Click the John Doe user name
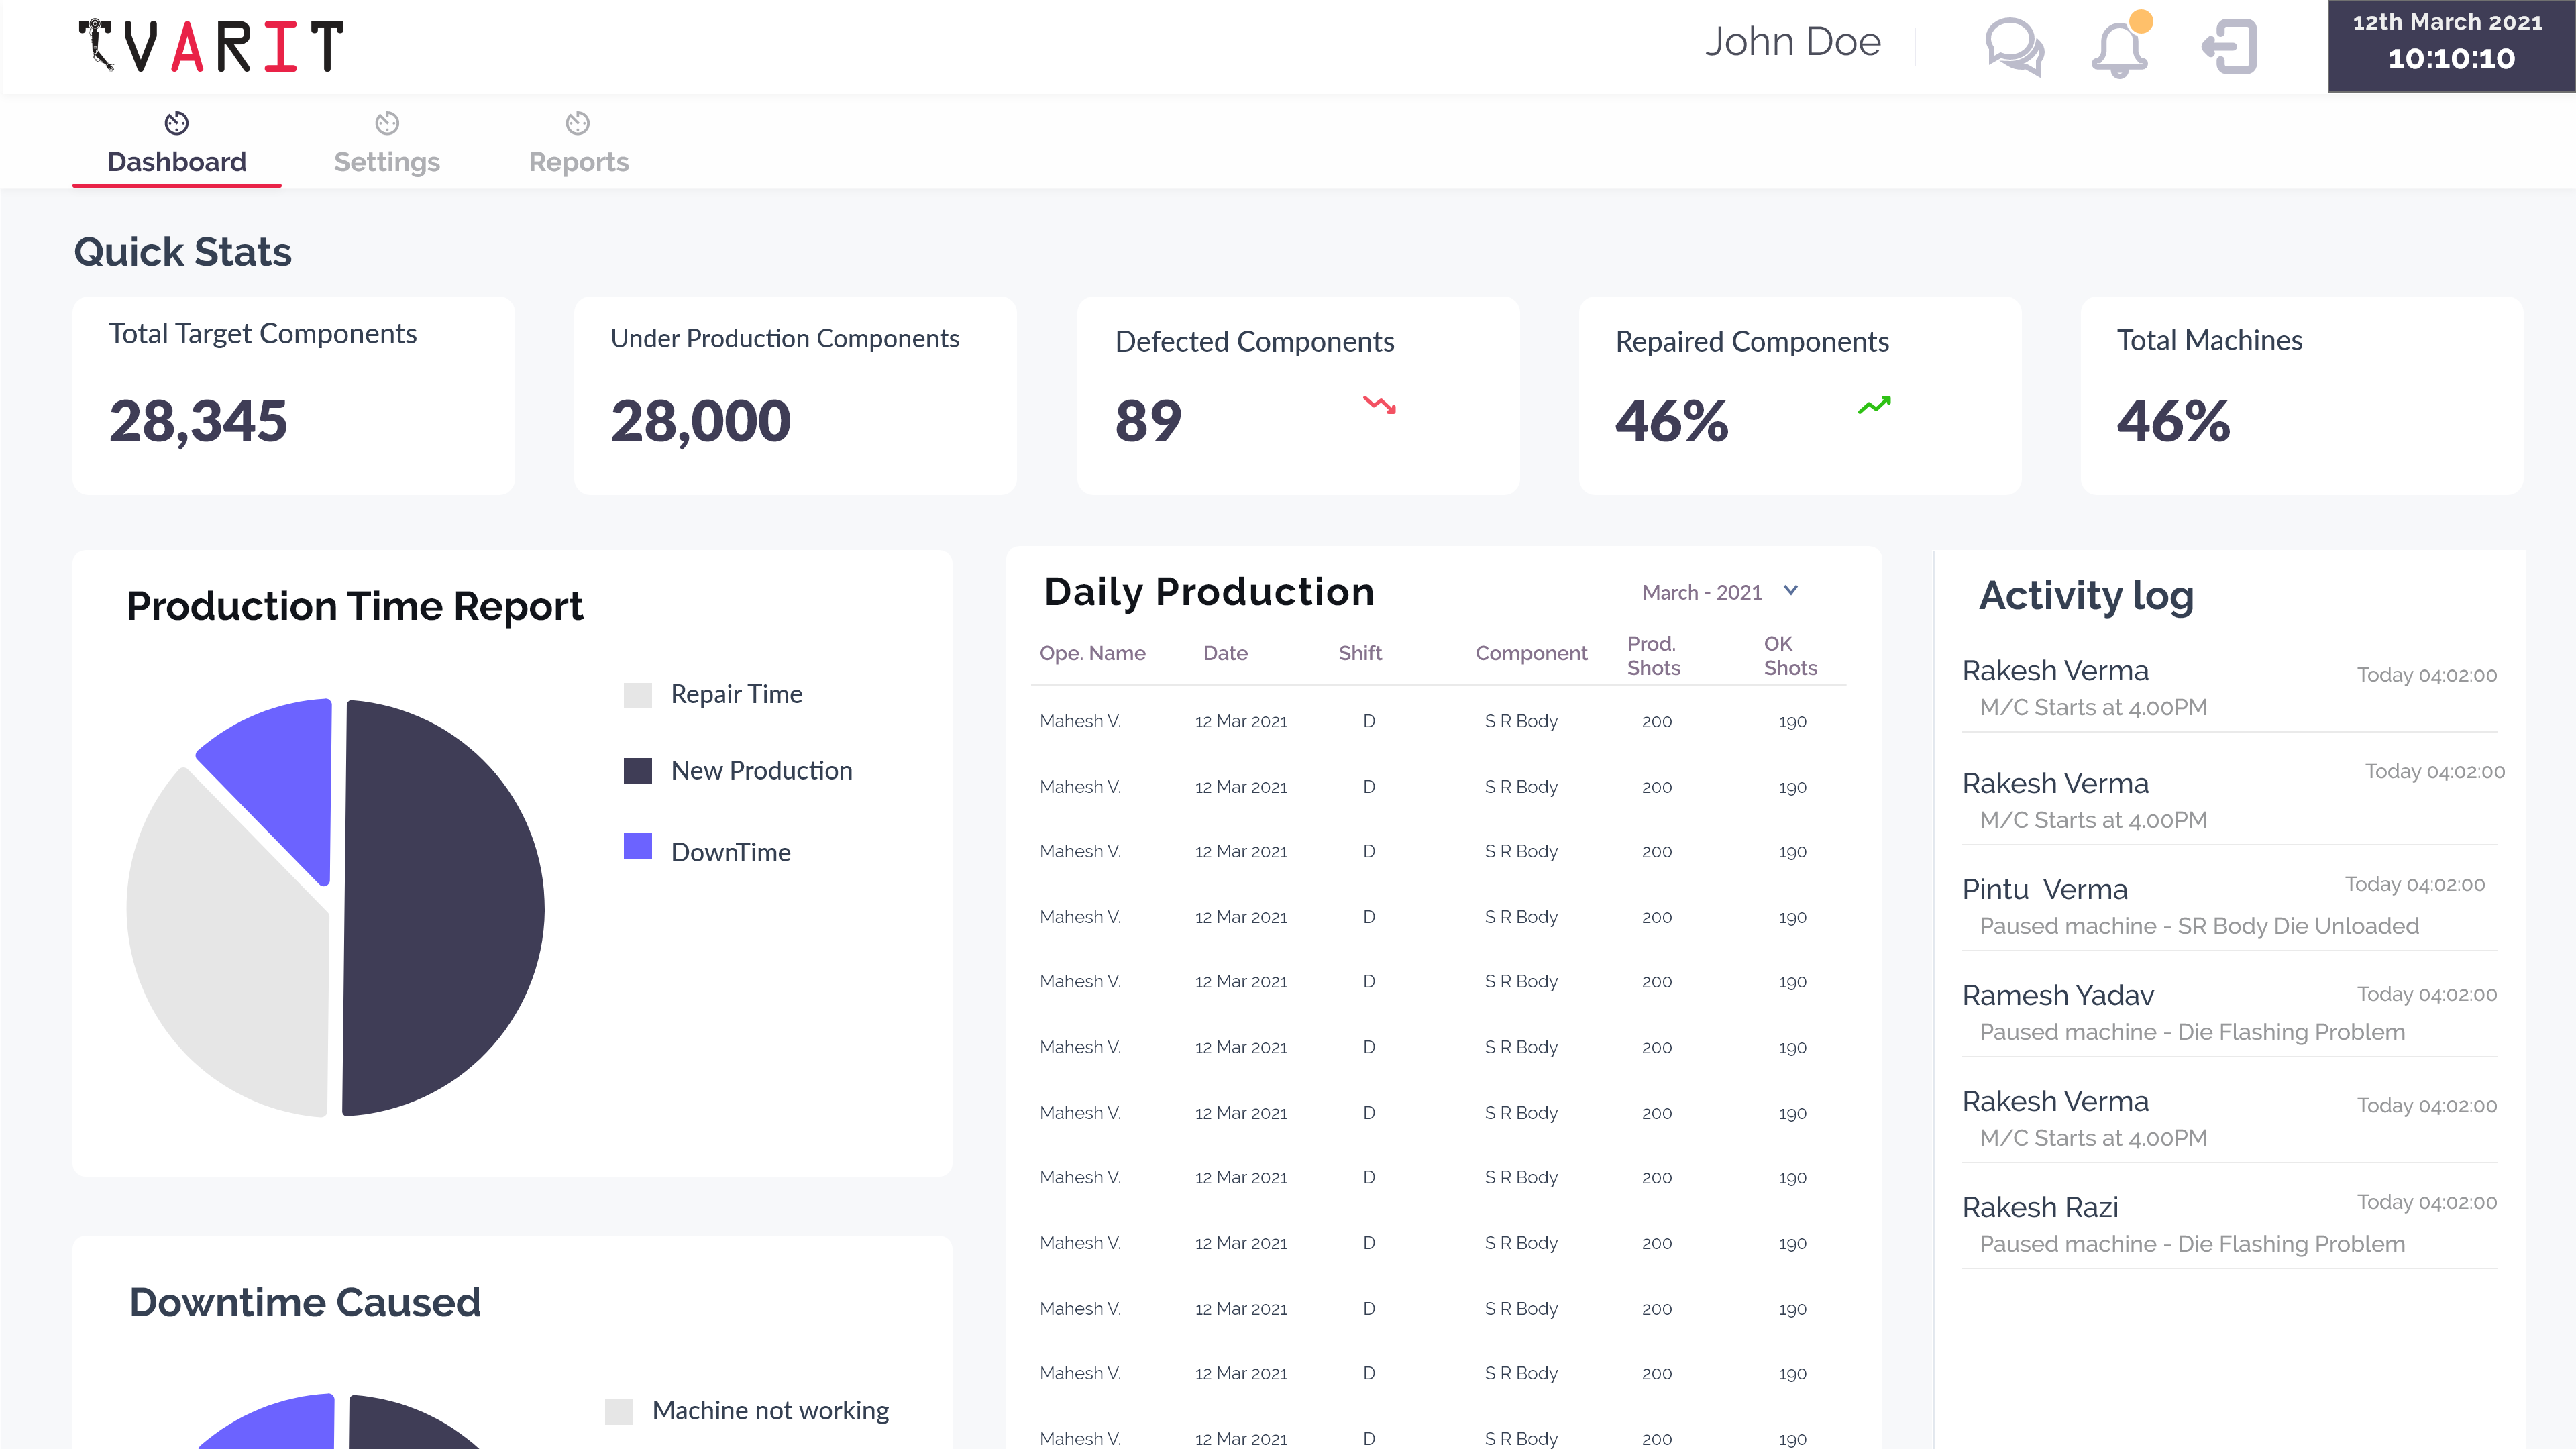Image resolution: width=2576 pixels, height=1449 pixels. (1793, 42)
